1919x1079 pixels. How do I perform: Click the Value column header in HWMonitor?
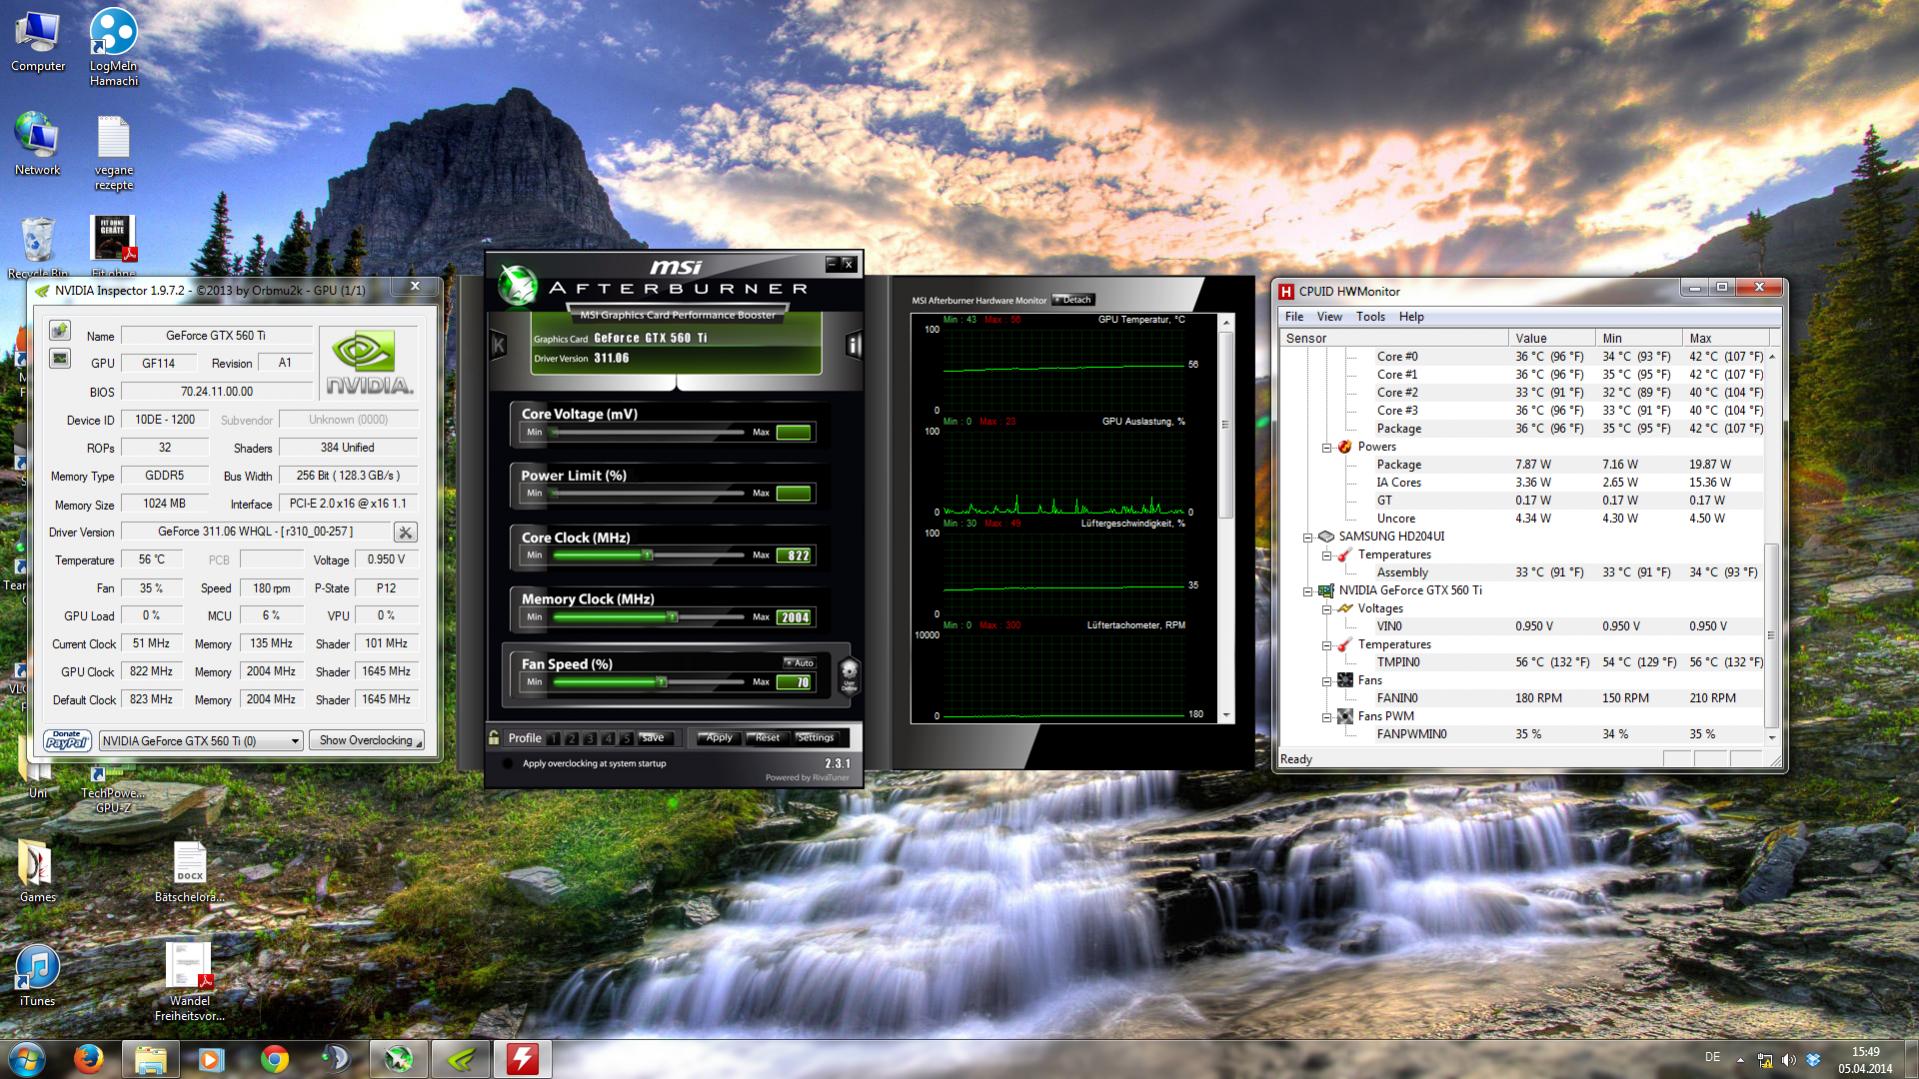[1551, 339]
